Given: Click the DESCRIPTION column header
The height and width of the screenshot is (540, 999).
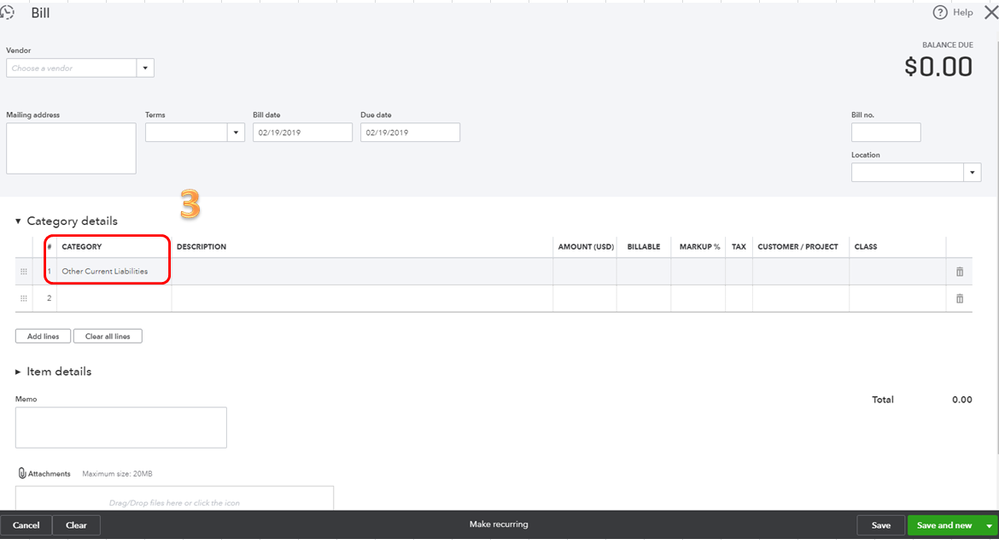Looking at the screenshot, I should coord(201,246).
